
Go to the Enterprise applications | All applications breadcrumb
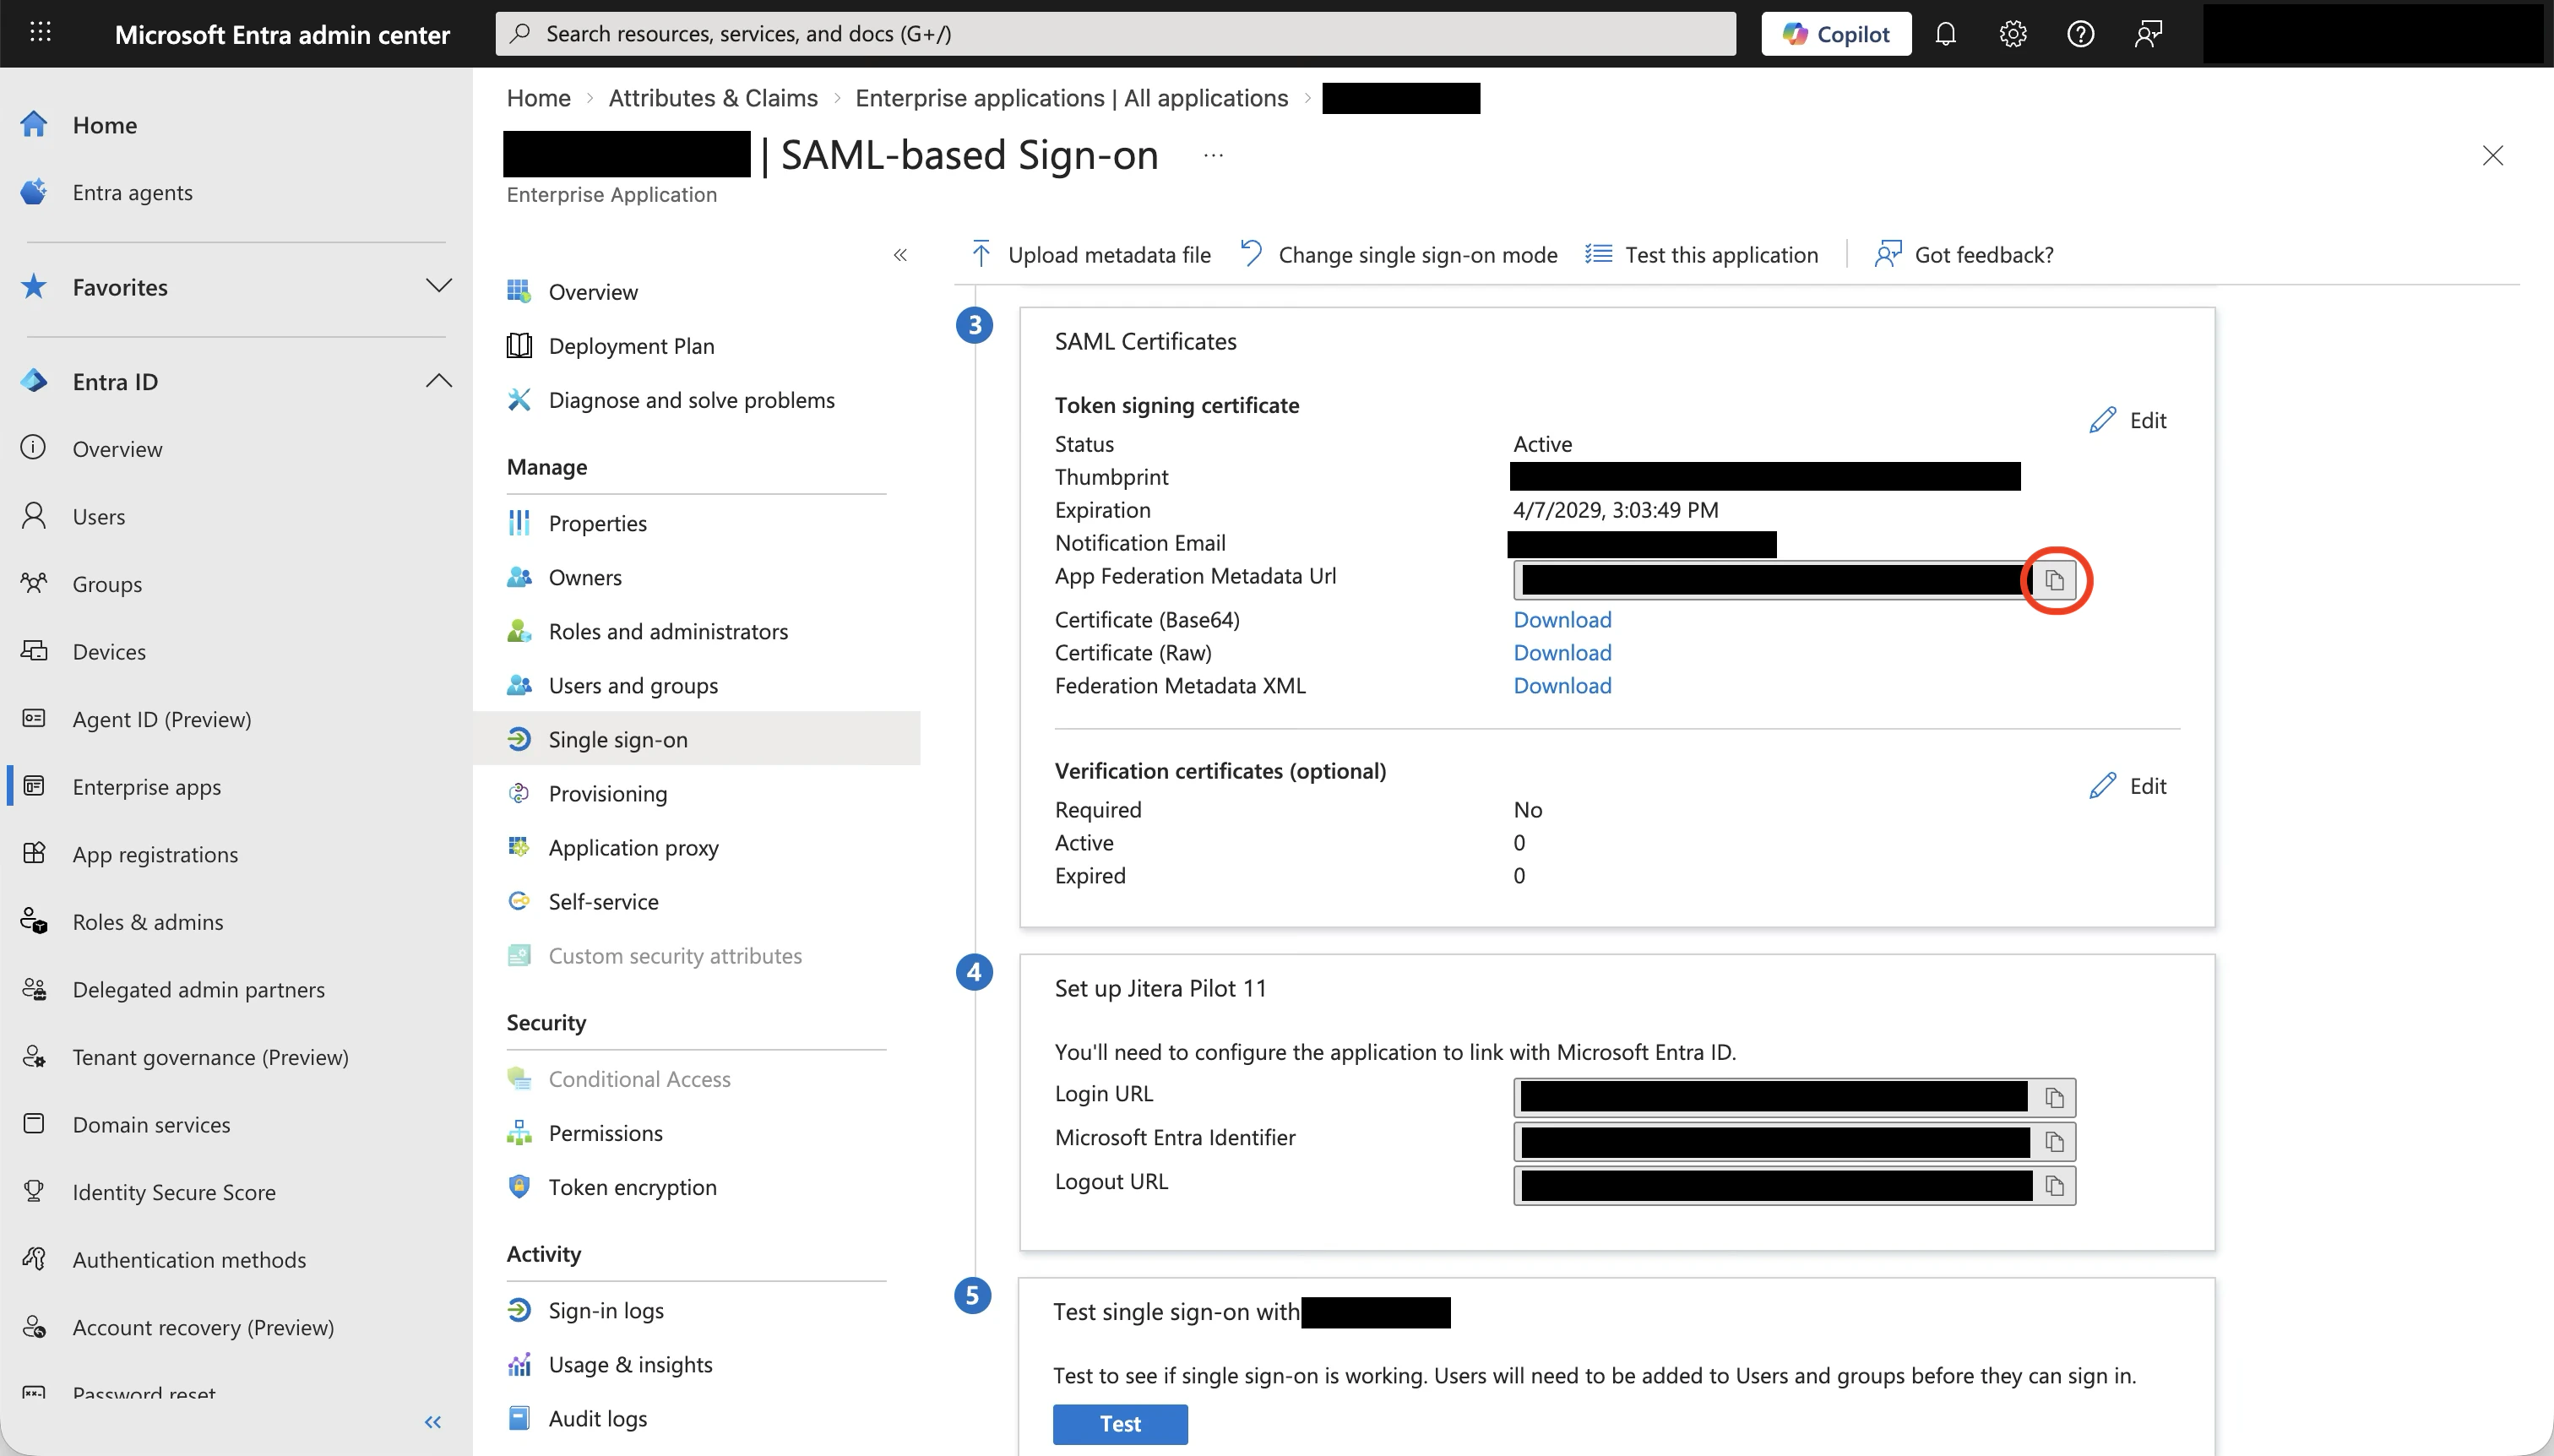click(x=1071, y=98)
